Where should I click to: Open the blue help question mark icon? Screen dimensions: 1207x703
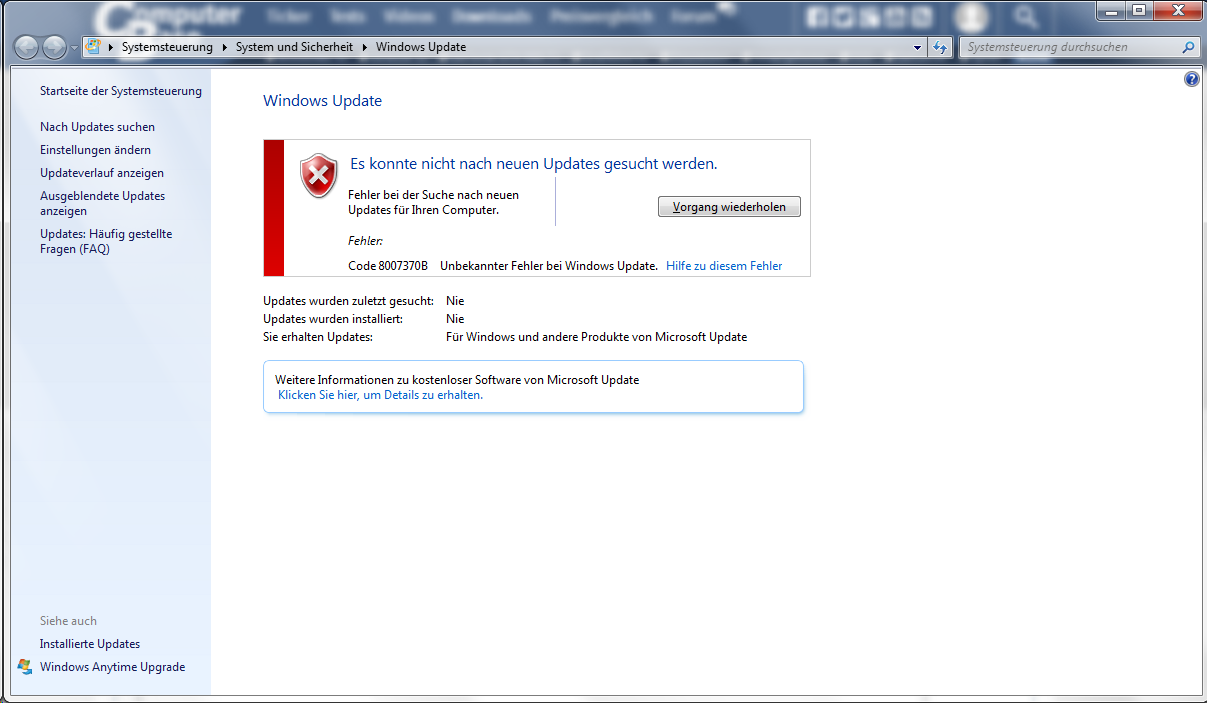point(1191,79)
